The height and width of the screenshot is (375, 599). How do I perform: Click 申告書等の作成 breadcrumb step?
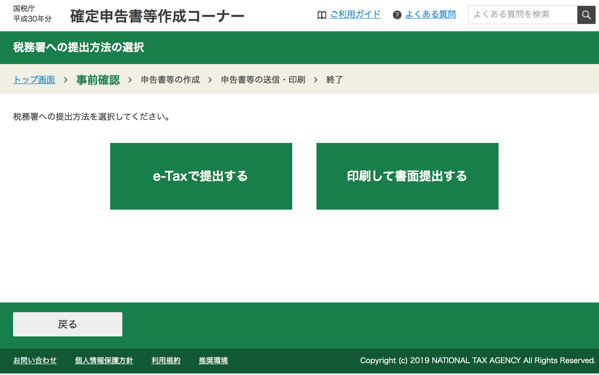pos(170,79)
